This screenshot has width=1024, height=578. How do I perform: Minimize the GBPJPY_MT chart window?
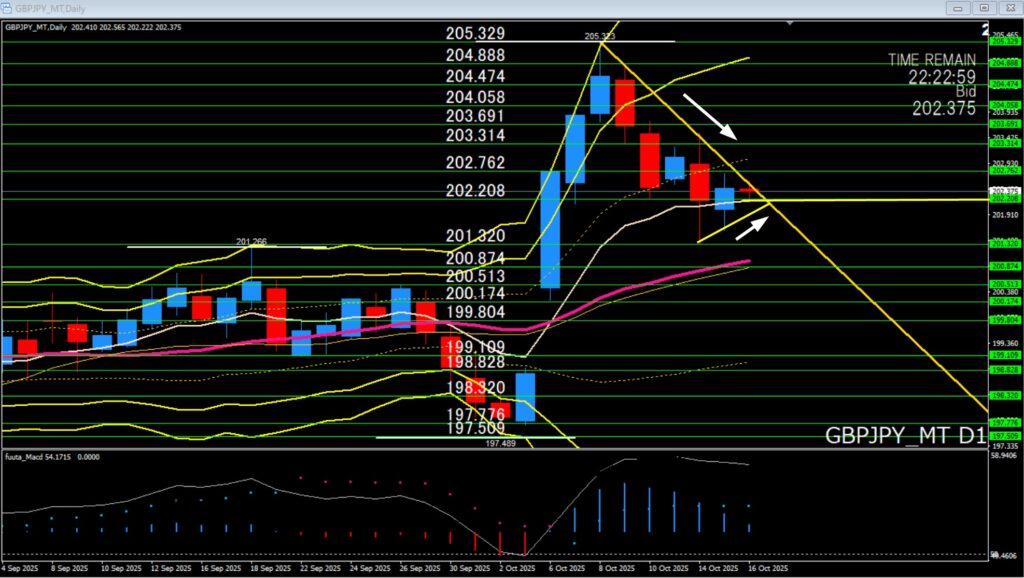point(958,6)
